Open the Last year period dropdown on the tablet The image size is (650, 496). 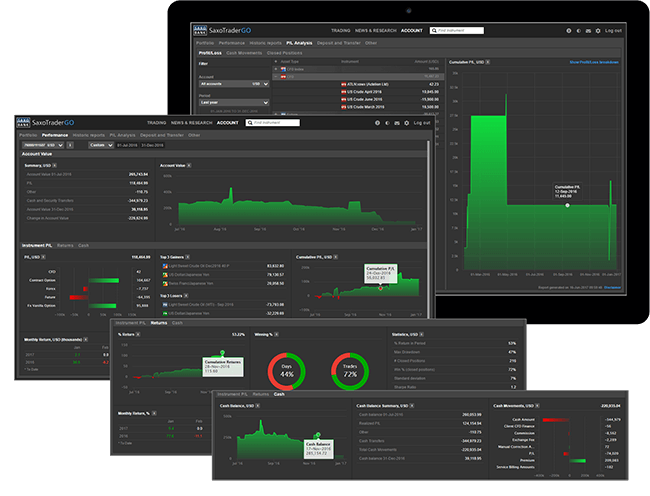click(234, 102)
